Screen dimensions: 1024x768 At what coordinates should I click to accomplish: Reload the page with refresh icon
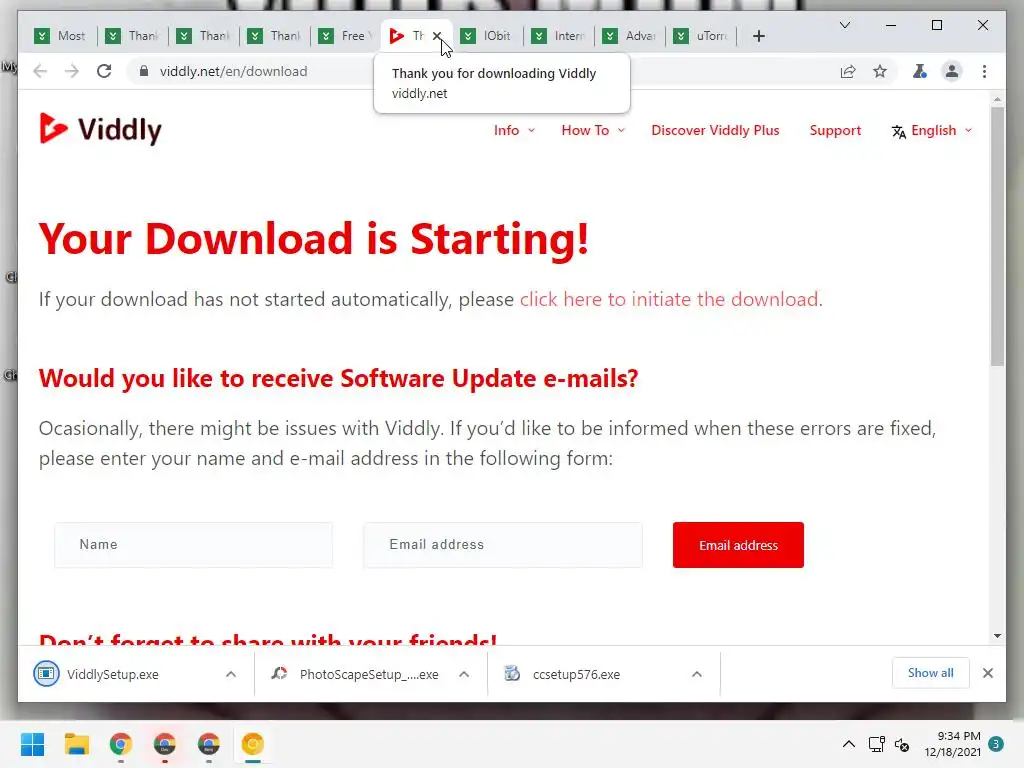[x=104, y=71]
